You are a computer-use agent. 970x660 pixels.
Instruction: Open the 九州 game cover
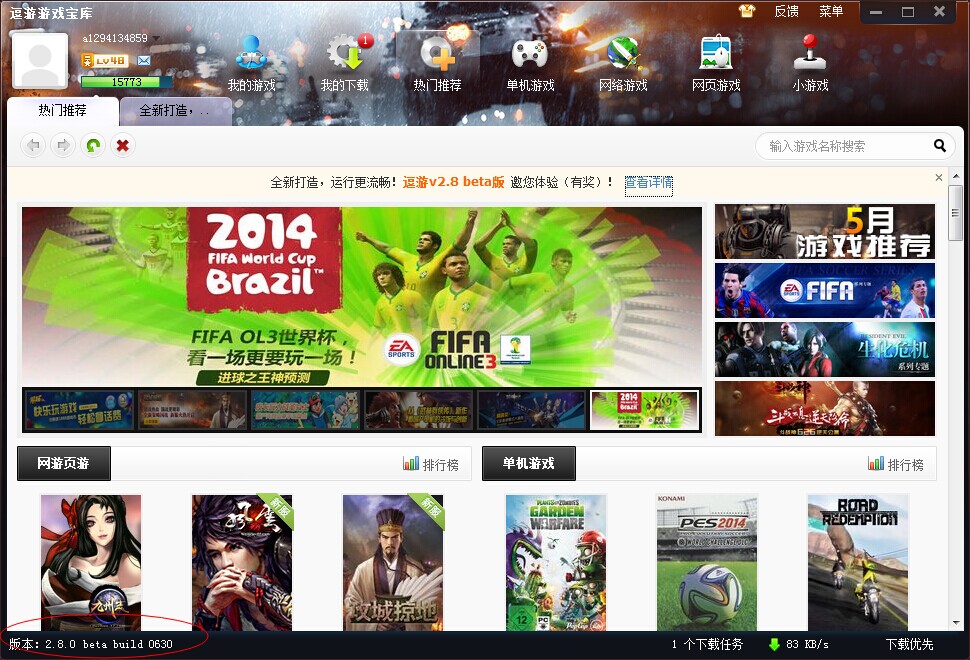91,562
